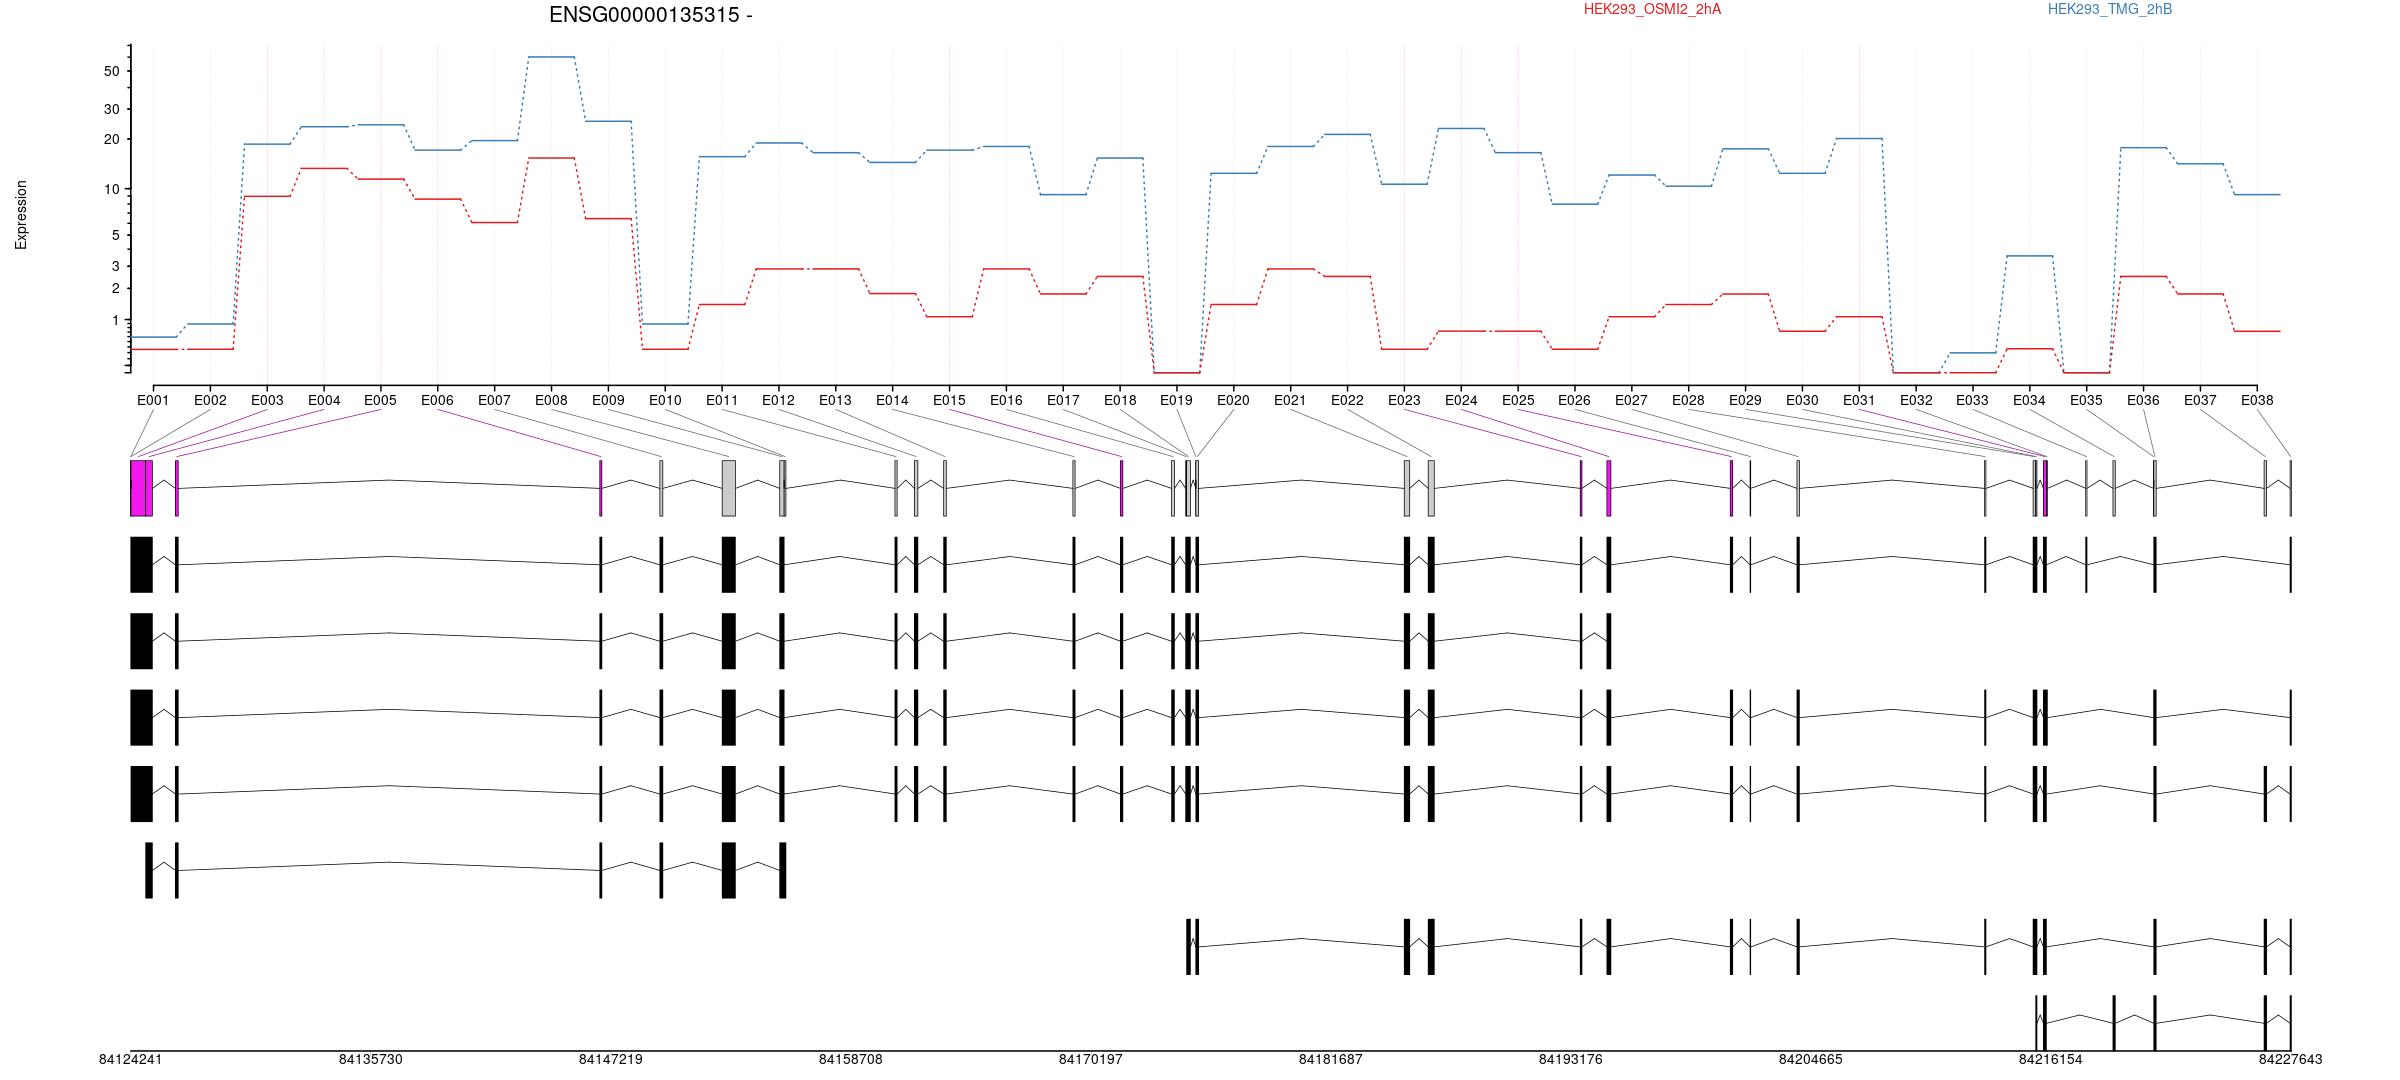The image size is (2400, 1080).
Task: Click exon label E037
Action: pyautogui.click(x=2200, y=400)
